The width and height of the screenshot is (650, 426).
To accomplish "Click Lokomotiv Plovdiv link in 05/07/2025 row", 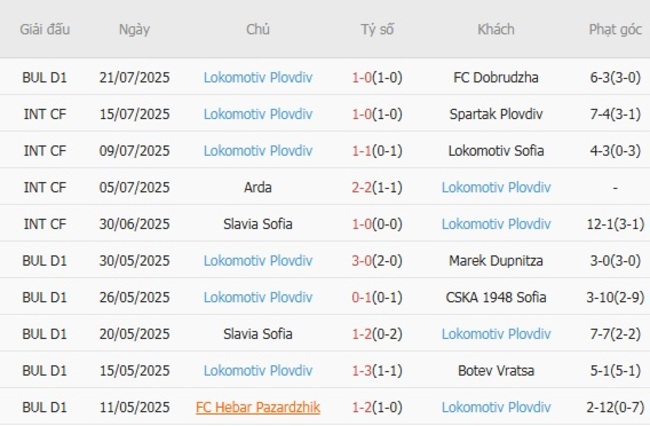I will pos(496,187).
